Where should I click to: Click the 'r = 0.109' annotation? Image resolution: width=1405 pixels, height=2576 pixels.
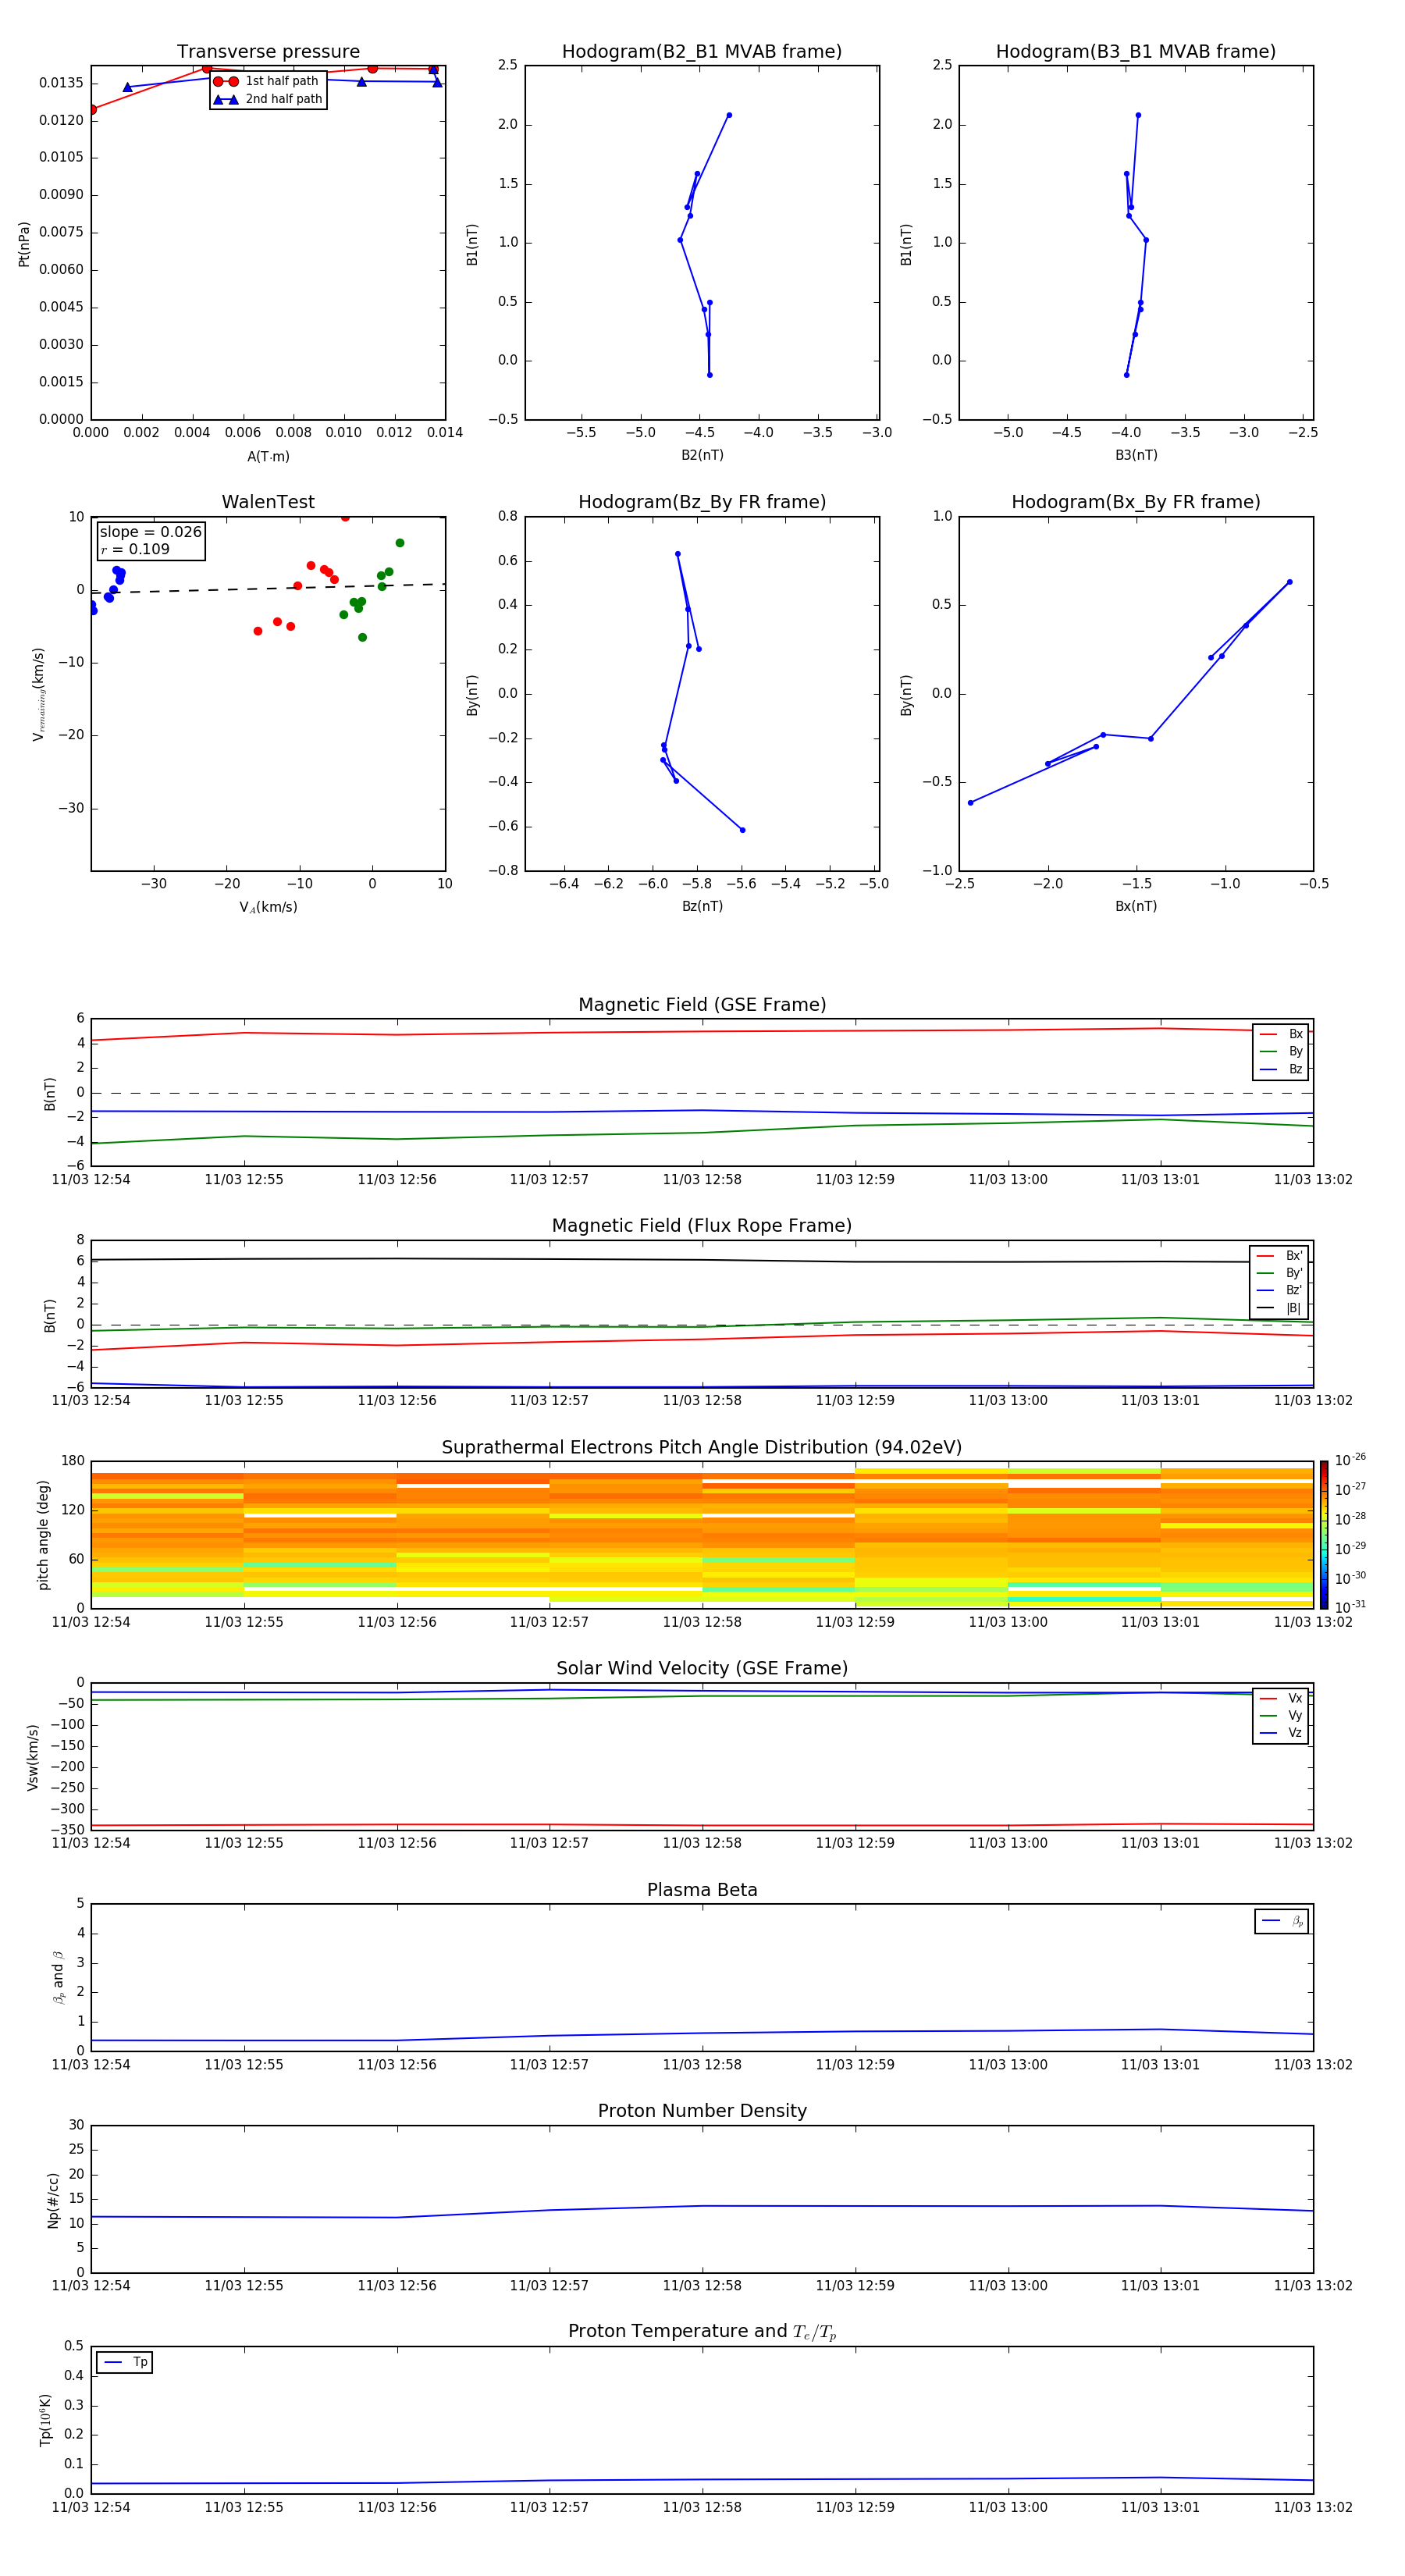tap(135, 549)
